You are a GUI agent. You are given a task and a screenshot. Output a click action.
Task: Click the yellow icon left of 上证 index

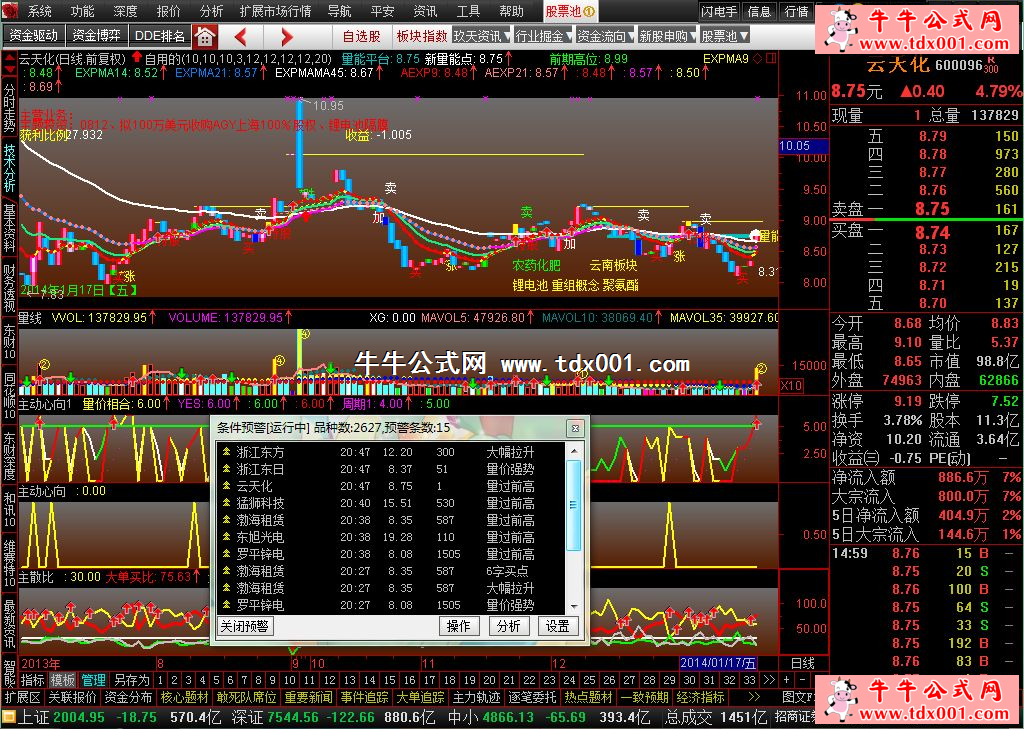[8, 718]
